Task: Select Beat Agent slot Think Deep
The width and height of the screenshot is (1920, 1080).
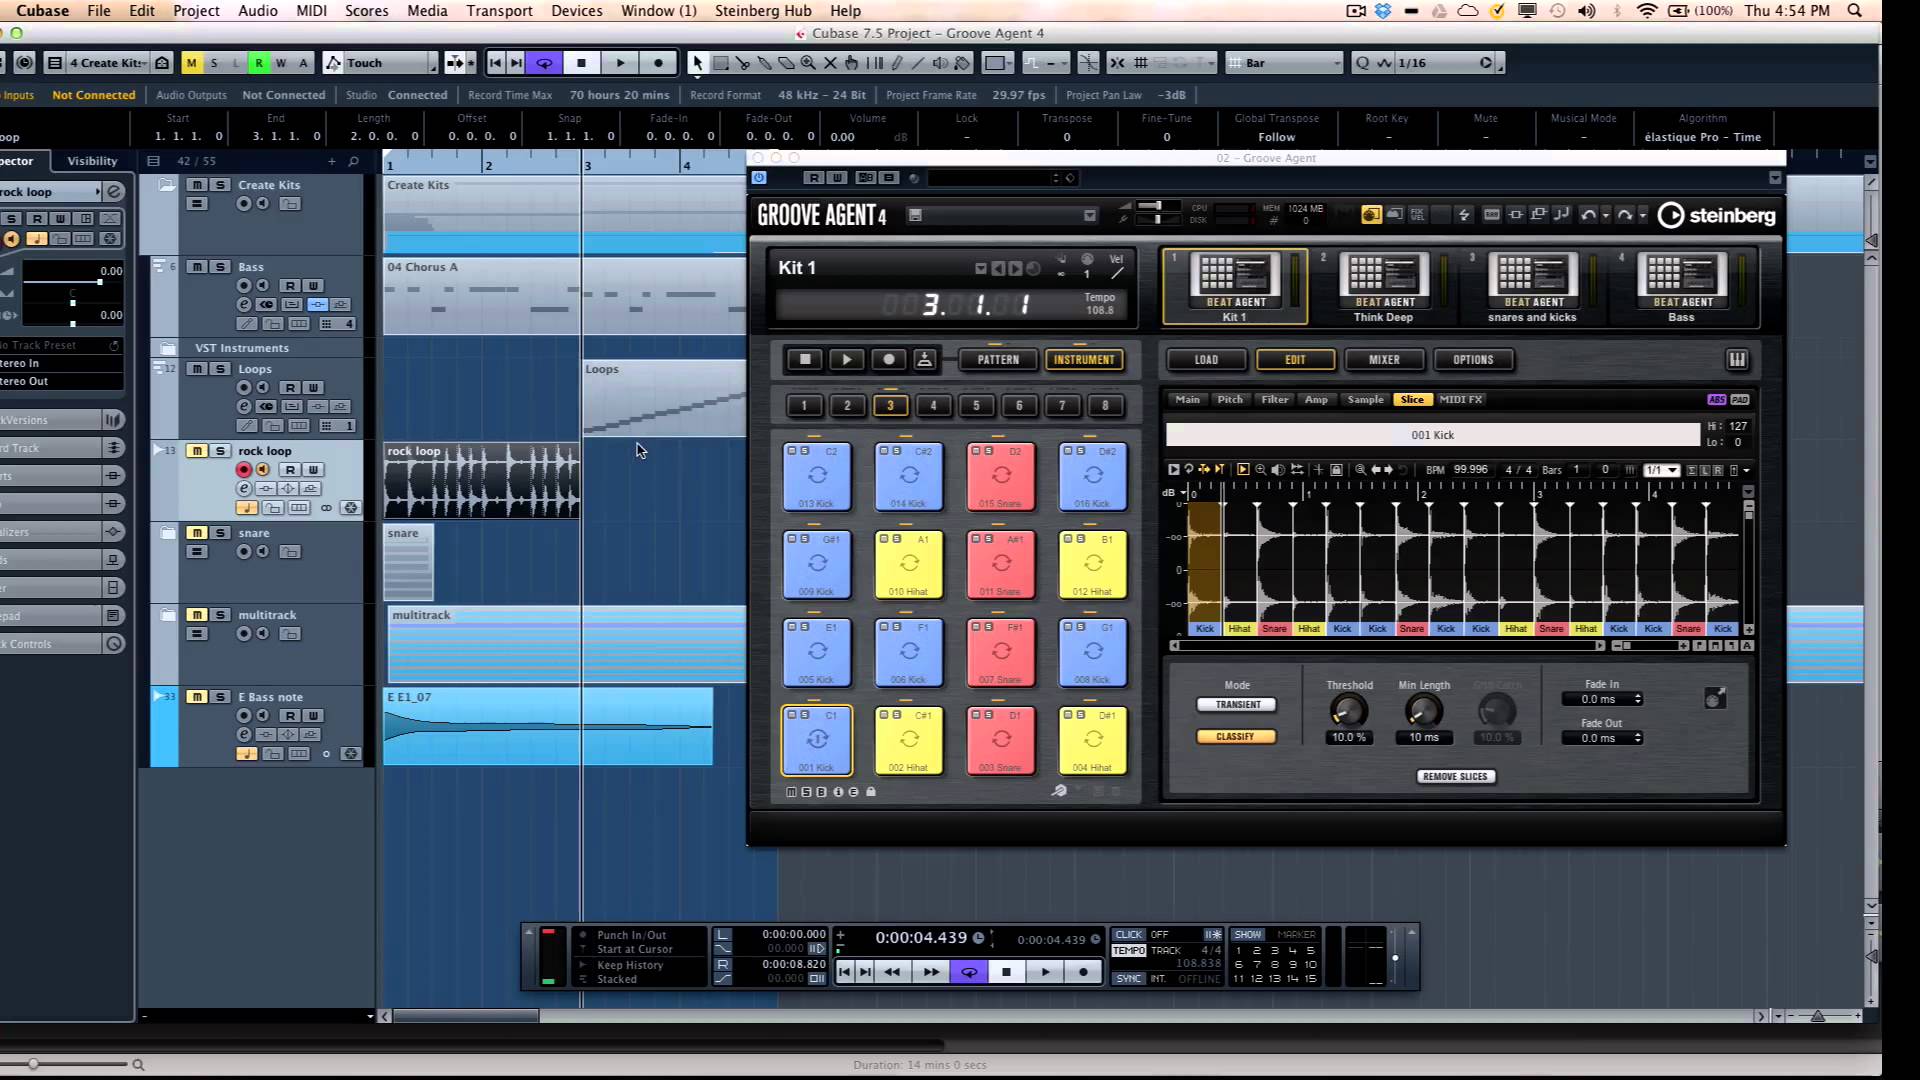Action: (x=1383, y=287)
